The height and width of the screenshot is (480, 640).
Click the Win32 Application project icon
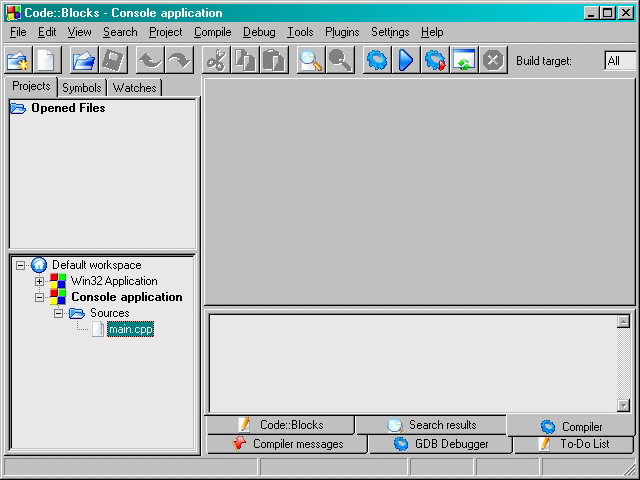tap(58, 281)
